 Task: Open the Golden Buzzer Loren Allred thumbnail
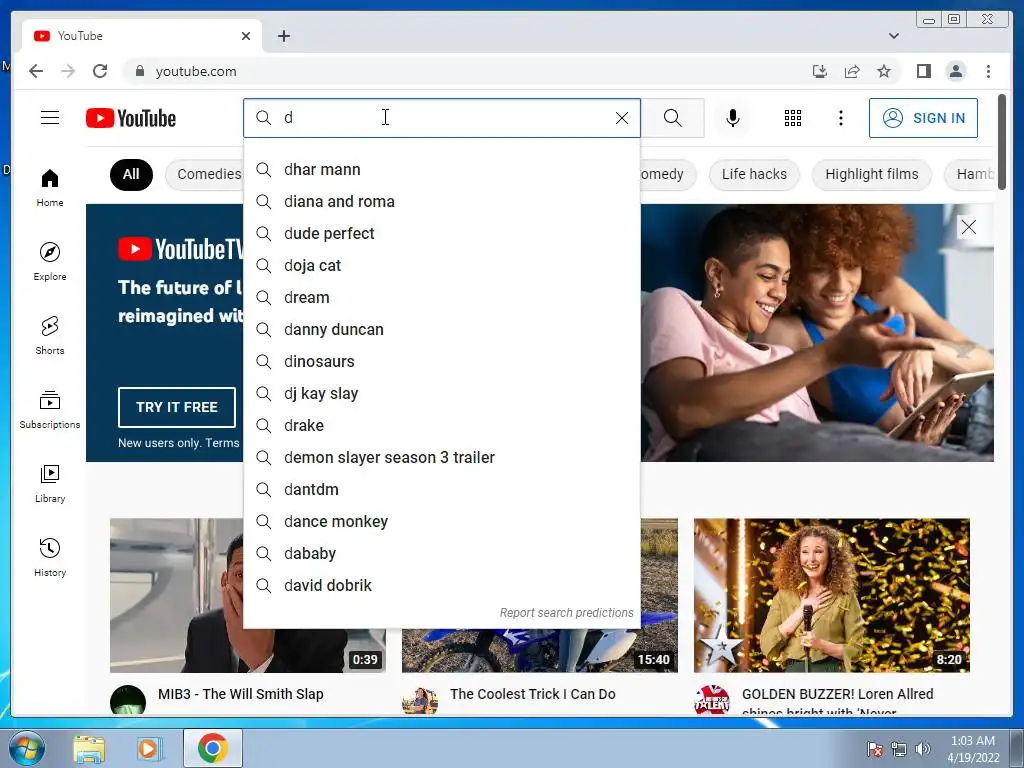[x=831, y=596]
